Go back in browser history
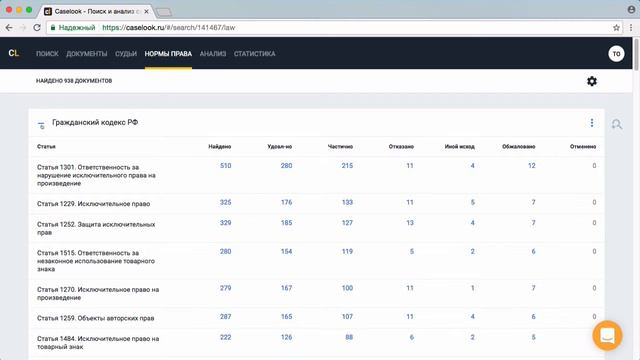Screen dimensions: 640x360 click(9, 28)
